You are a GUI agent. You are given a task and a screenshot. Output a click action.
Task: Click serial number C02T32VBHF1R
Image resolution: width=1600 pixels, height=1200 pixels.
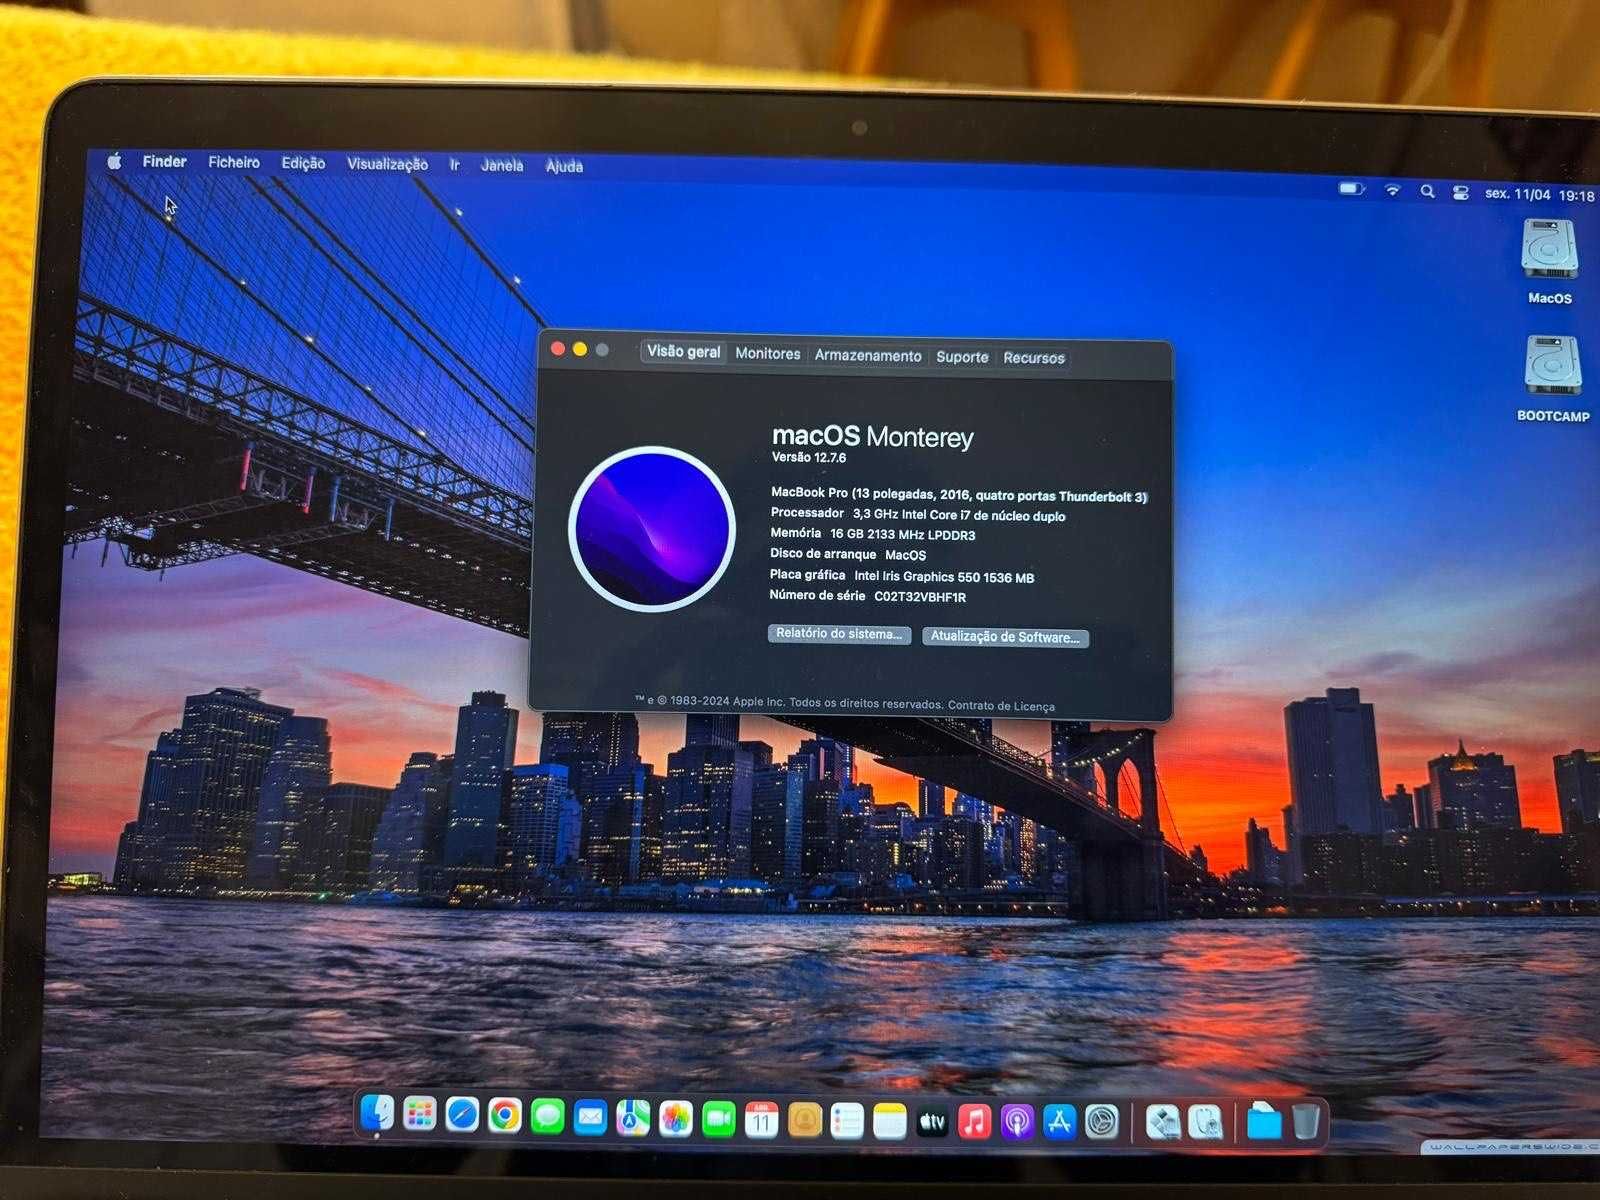coord(920,597)
